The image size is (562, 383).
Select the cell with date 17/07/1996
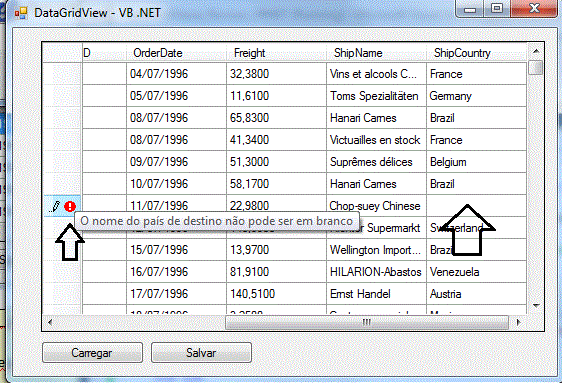pos(176,294)
